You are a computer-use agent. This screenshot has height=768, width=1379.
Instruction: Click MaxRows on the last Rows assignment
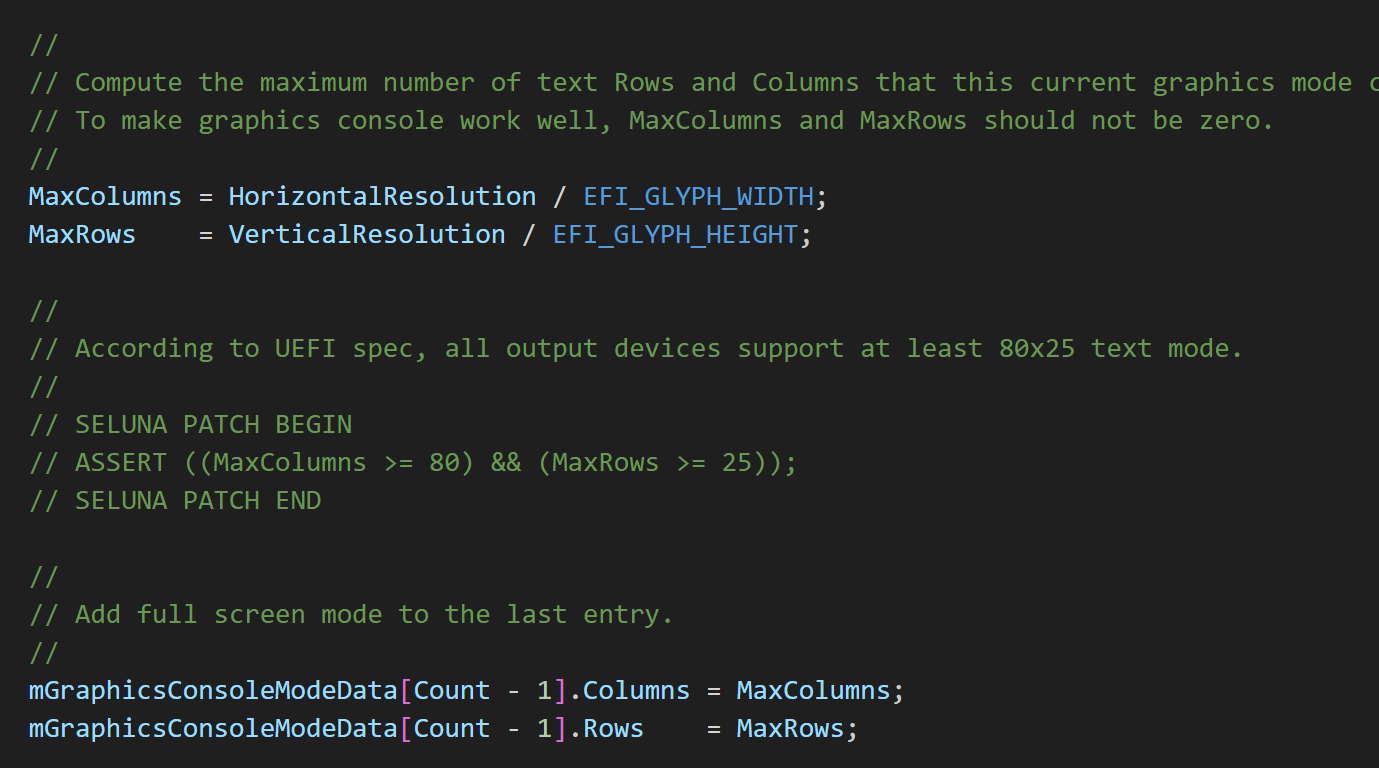(x=790, y=728)
